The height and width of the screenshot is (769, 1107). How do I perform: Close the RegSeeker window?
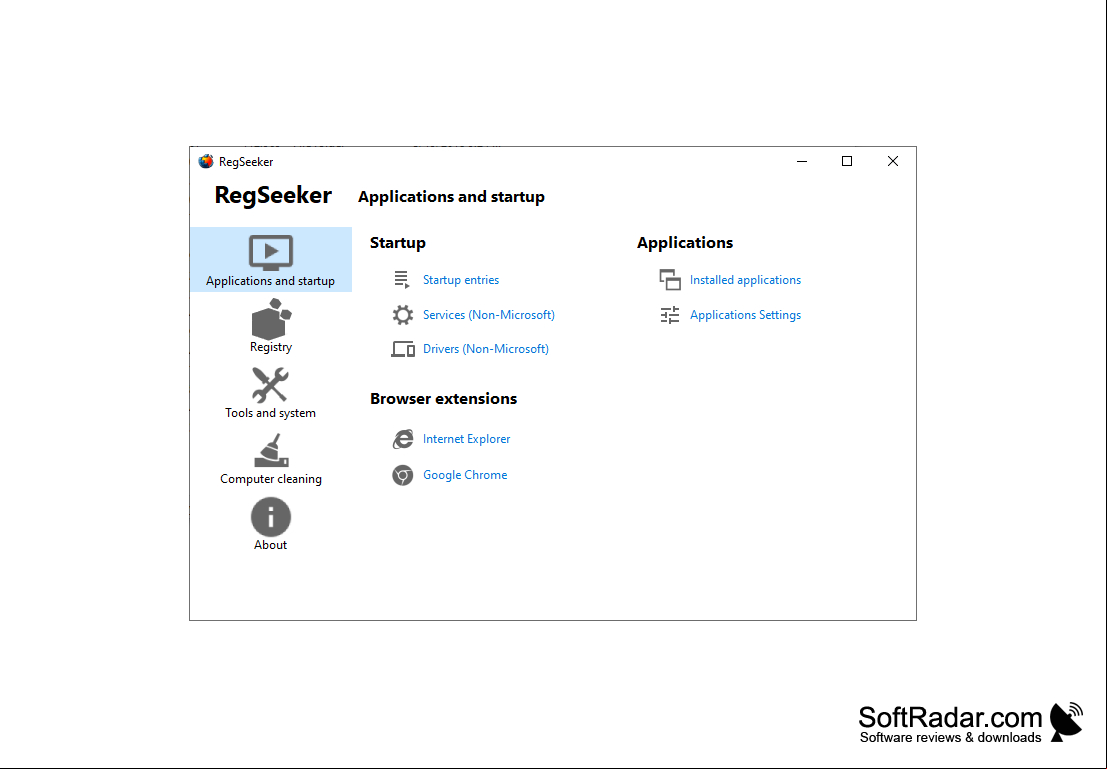coord(892,162)
